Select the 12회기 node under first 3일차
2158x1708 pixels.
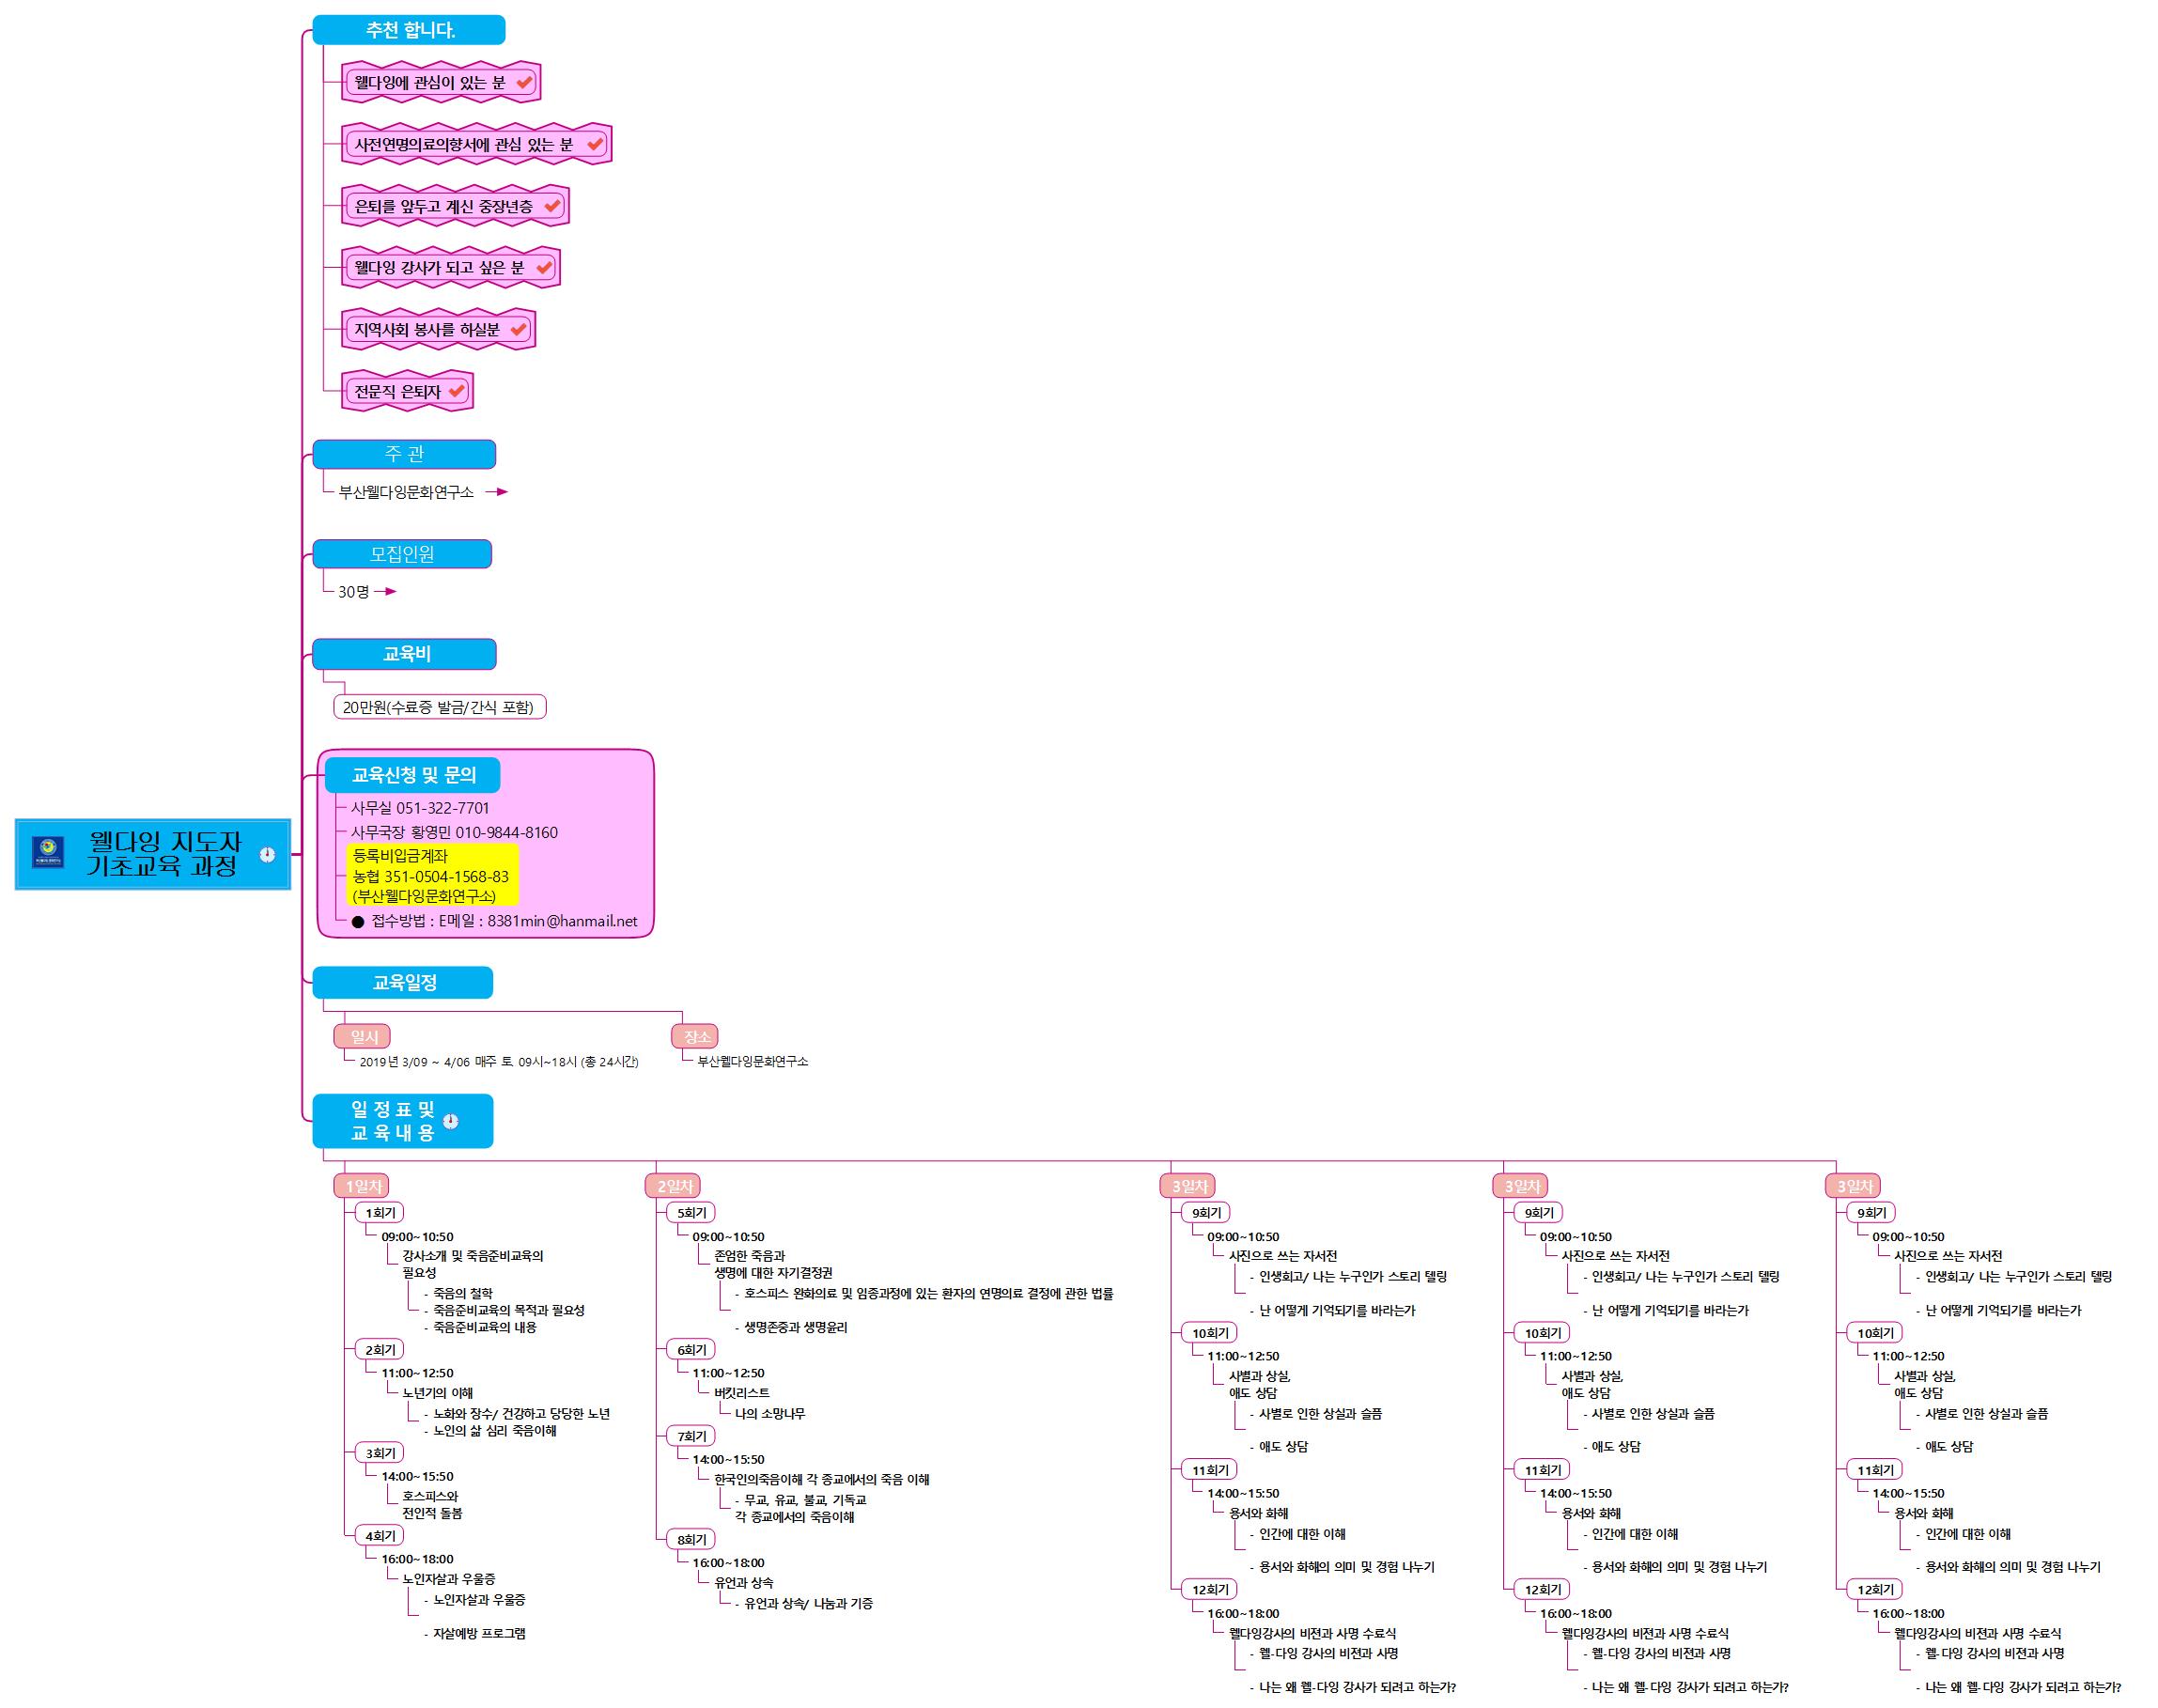click(1210, 1589)
